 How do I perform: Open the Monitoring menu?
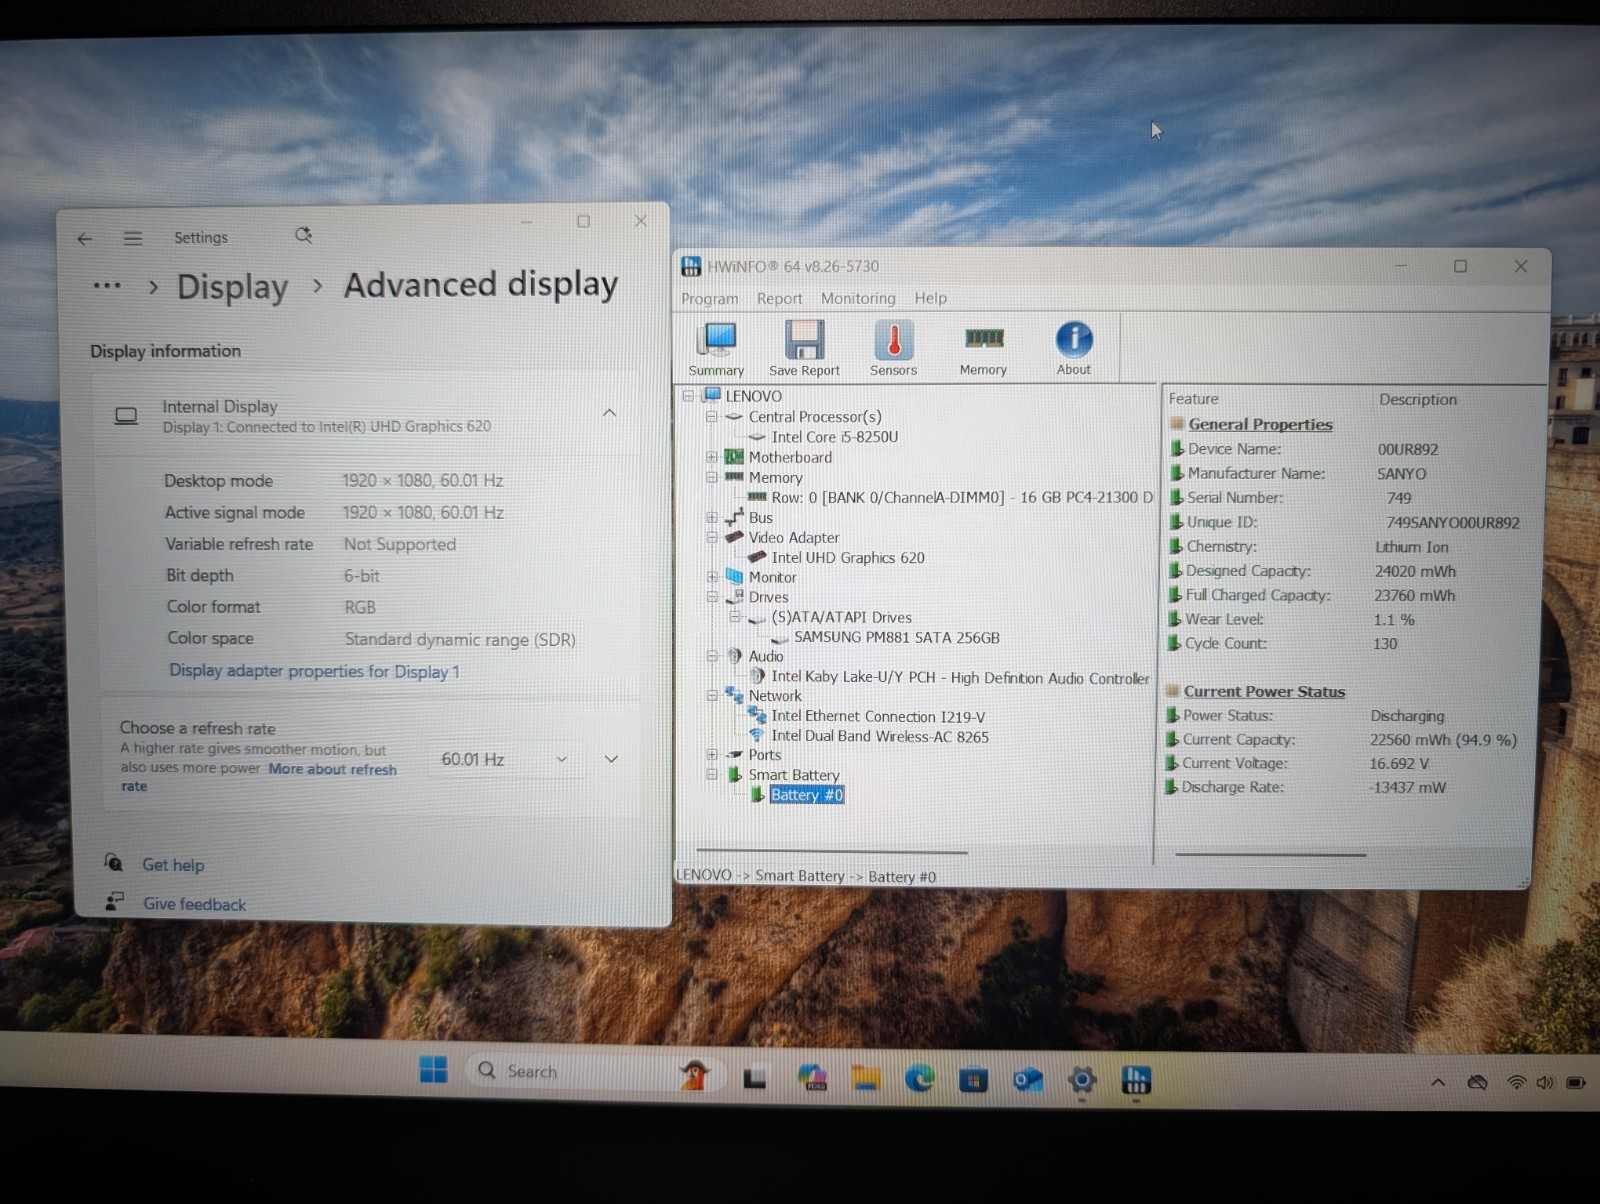click(858, 298)
